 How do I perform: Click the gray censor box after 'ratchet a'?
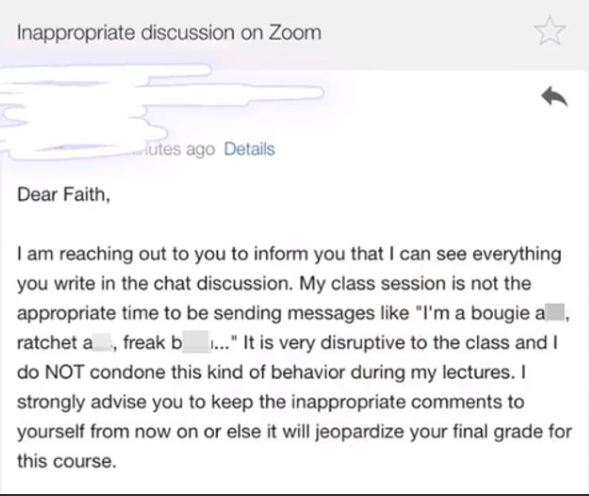pyautogui.click(x=101, y=343)
